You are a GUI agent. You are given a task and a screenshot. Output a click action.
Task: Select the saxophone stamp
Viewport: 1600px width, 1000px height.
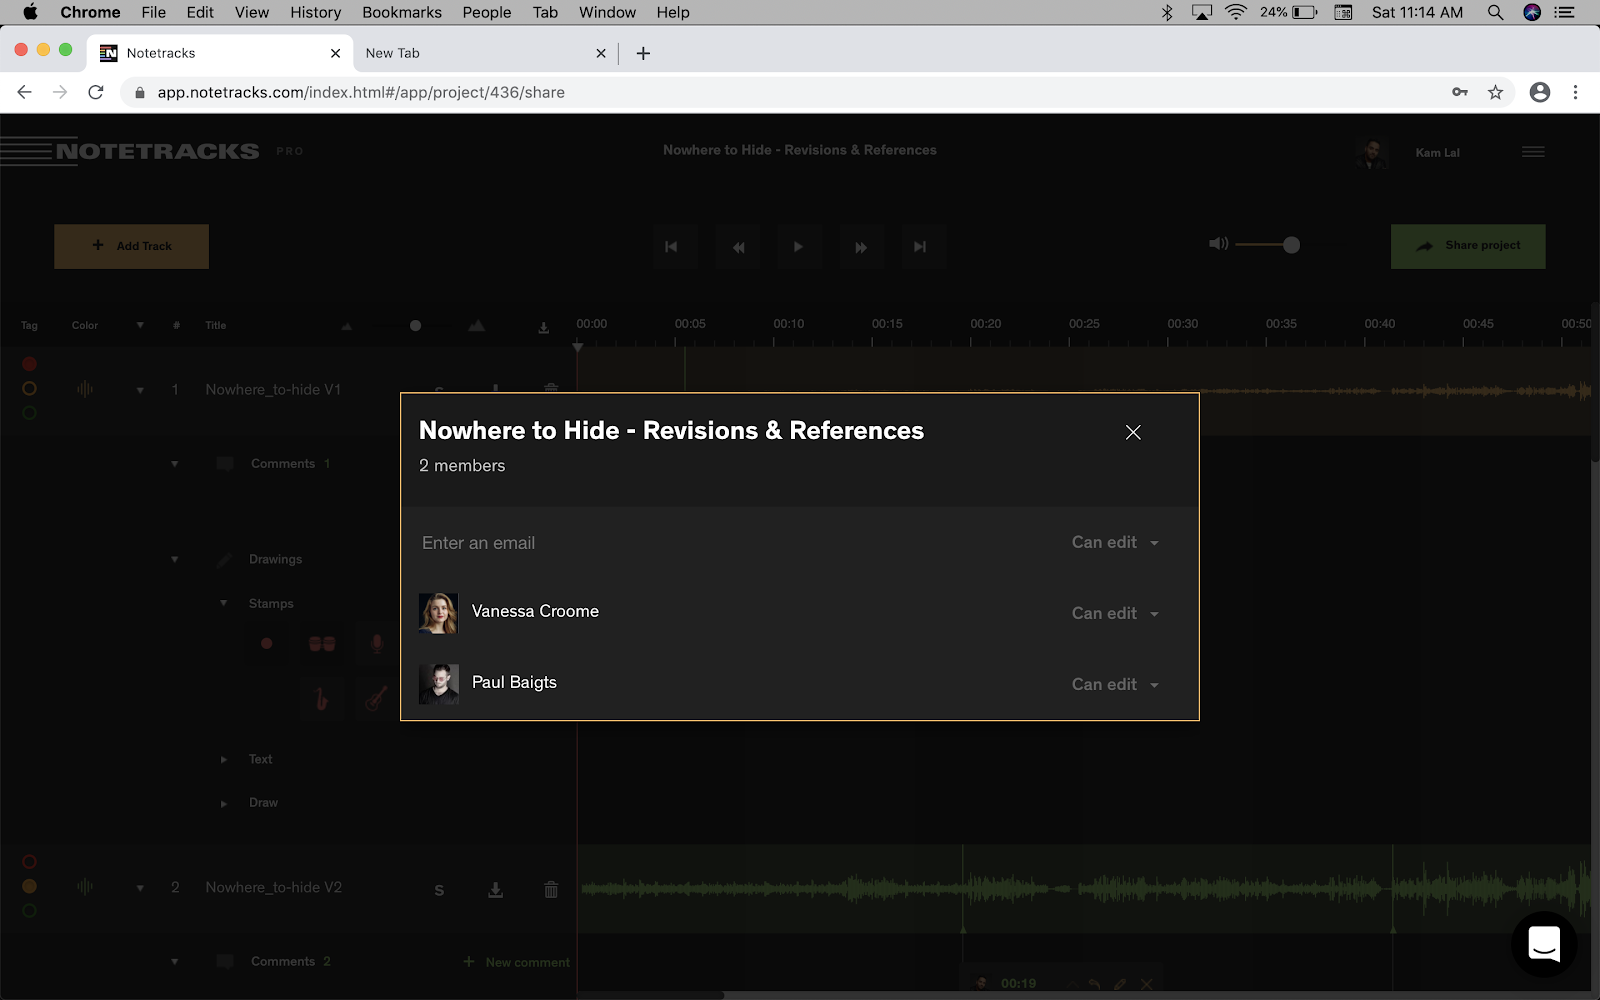321,698
